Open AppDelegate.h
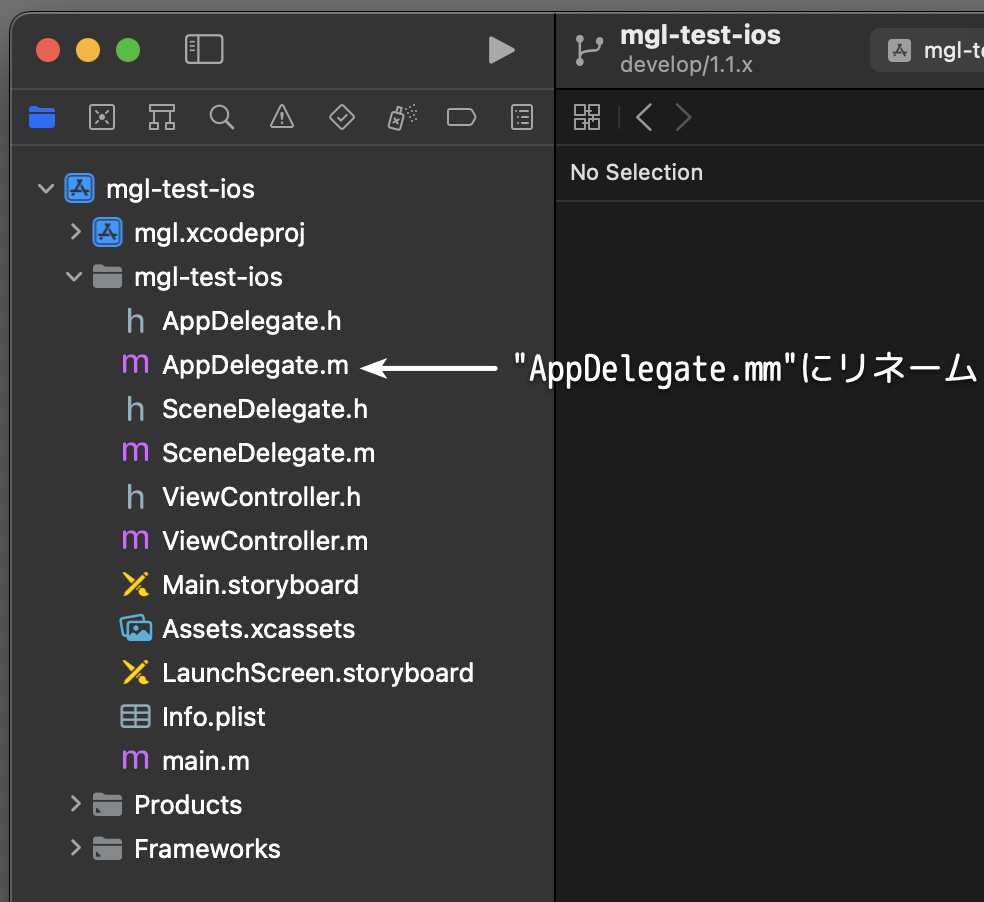The width and height of the screenshot is (984, 902). point(252,321)
